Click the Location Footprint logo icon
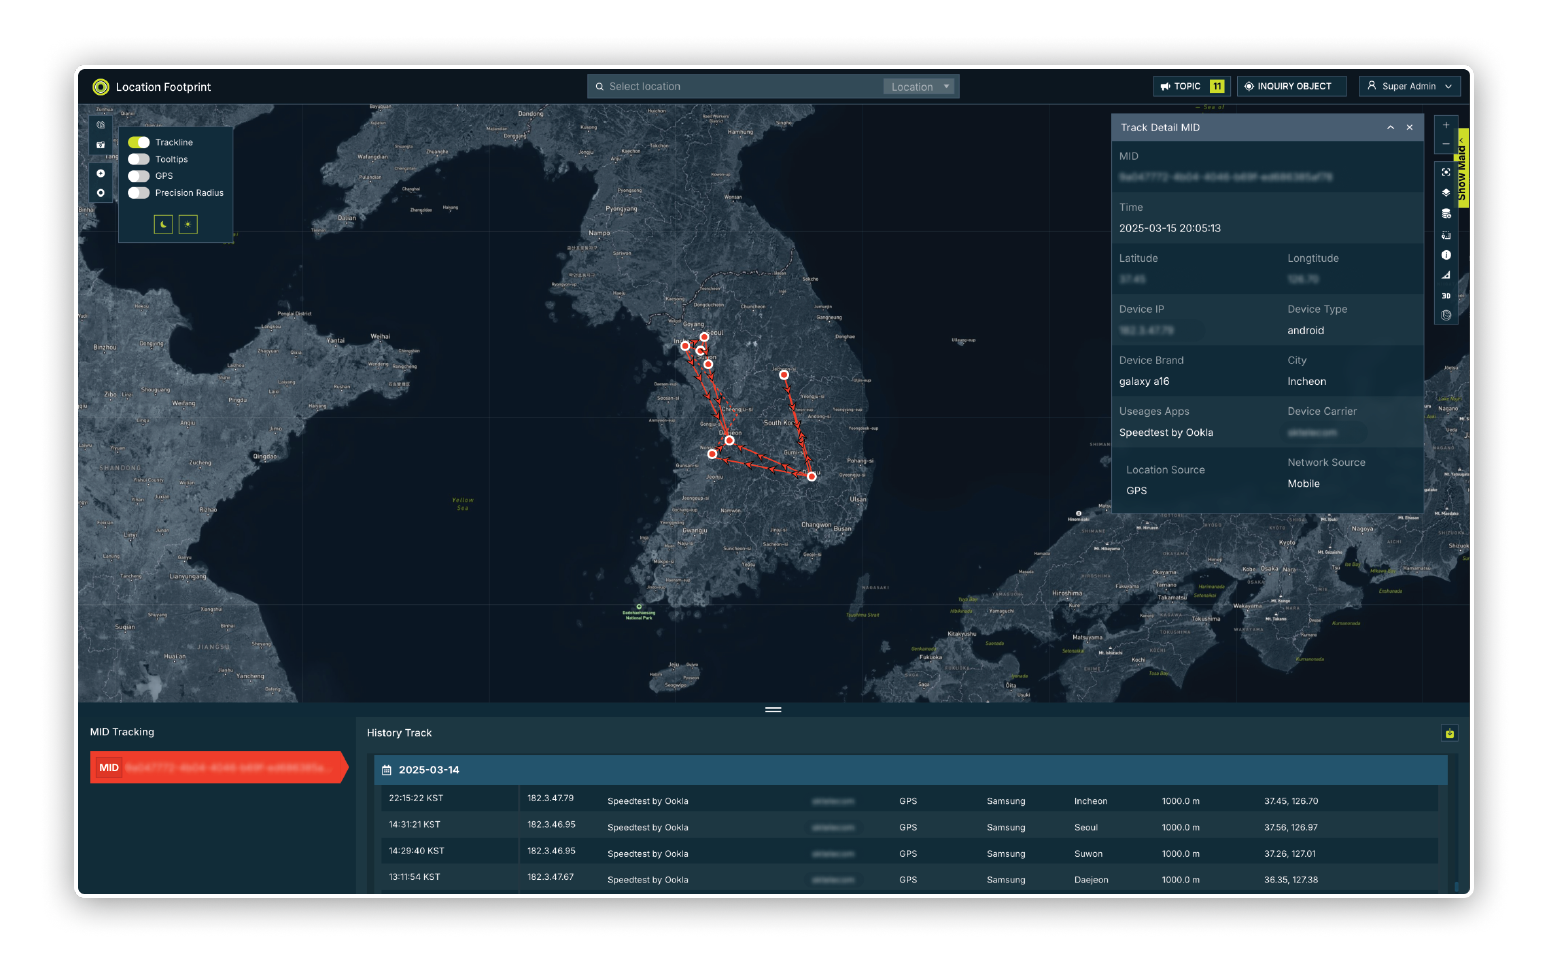The image size is (1550, 972). [101, 87]
